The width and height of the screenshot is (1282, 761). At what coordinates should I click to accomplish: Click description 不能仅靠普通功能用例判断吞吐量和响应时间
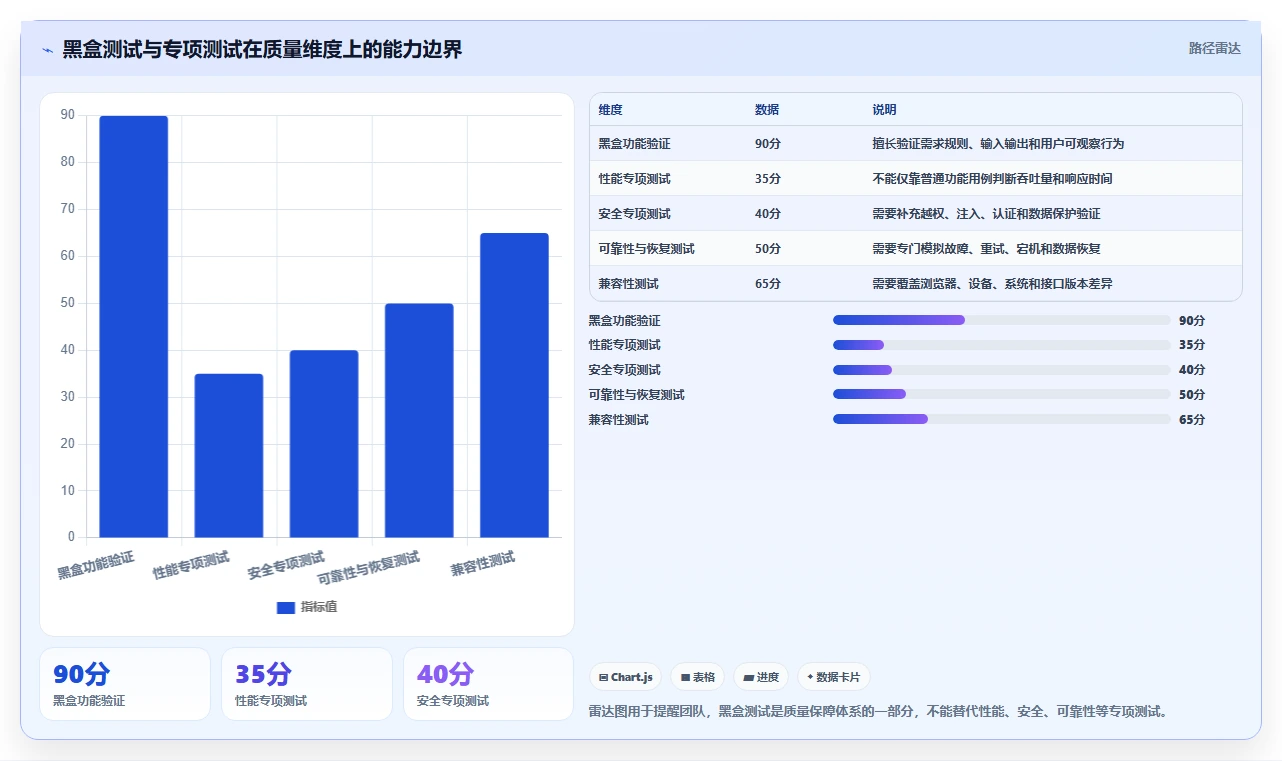[992, 179]
